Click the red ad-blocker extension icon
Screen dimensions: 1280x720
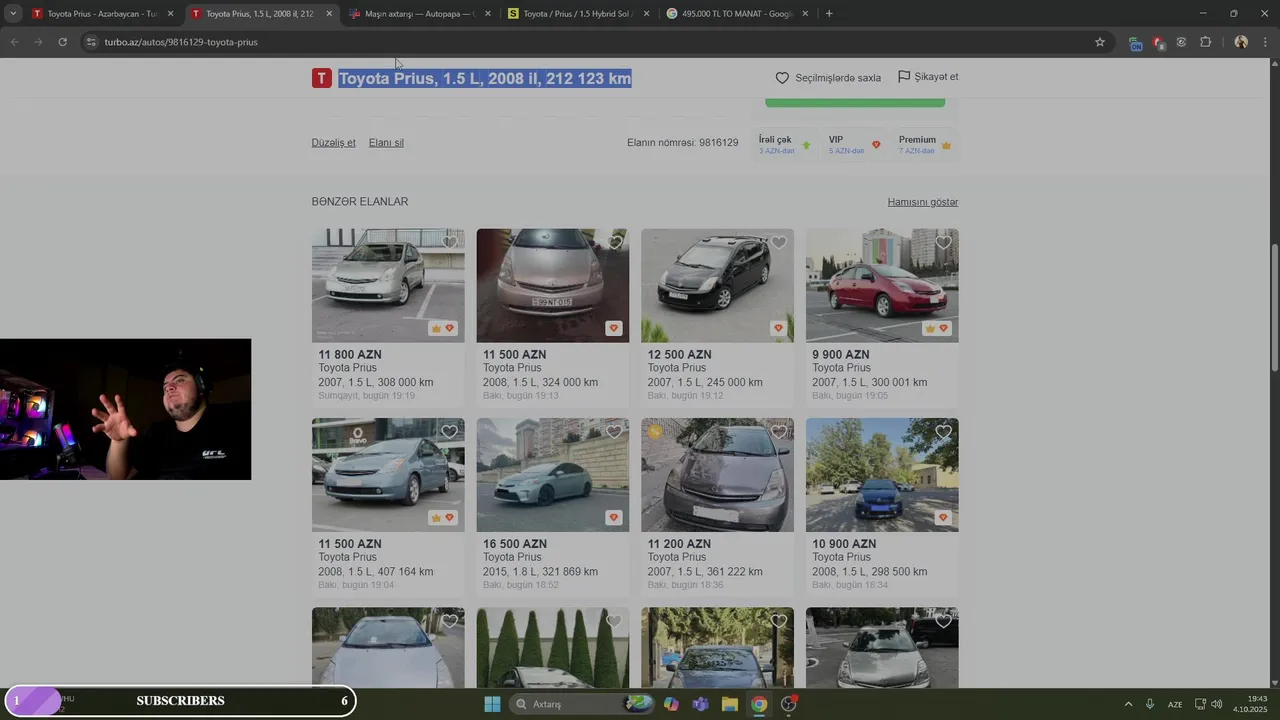(1158, 43)
